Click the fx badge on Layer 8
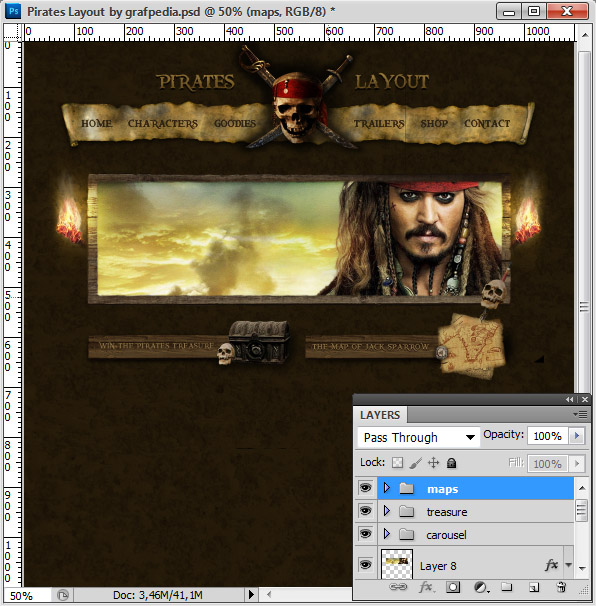Screen dimensions: 596x606 552,565
